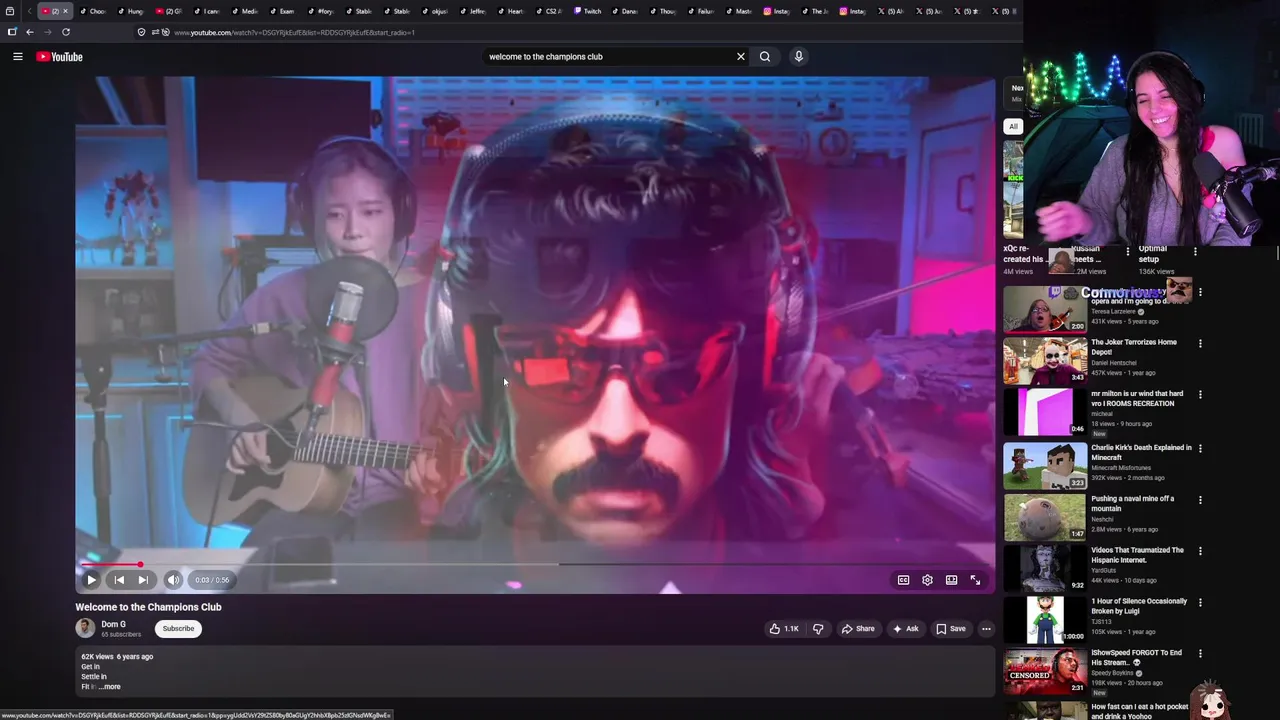Open options for Joker Home Depot video

1200,343
